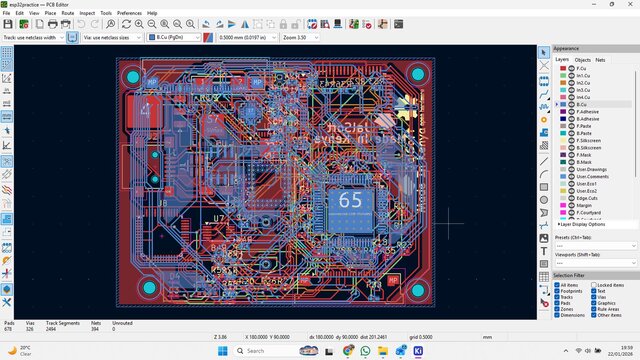Open WhatsApp from the taskbar
640x360 pixels.
365,351
